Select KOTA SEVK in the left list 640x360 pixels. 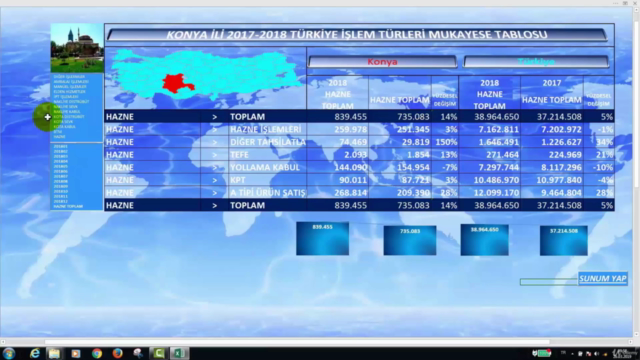pos(63,122)
